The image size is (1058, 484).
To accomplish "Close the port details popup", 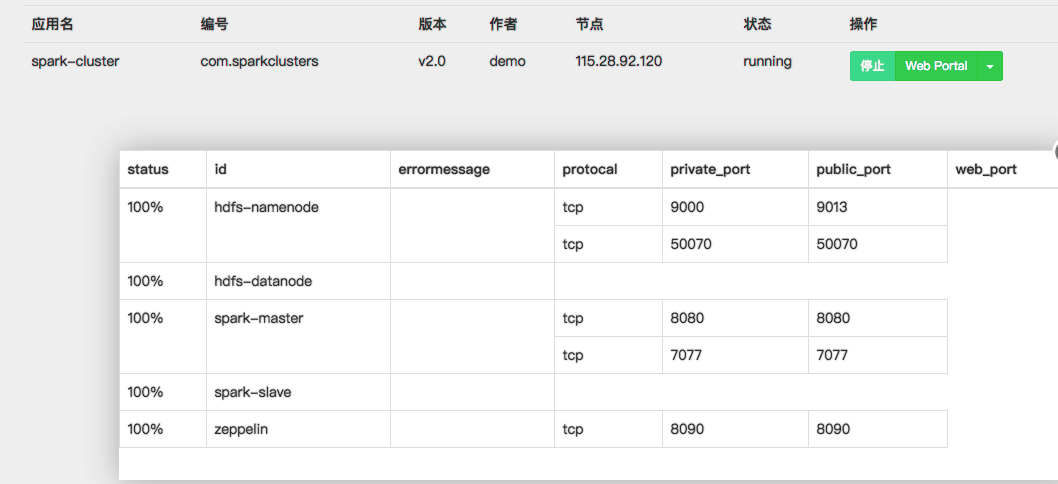I will pos(1055,151).
